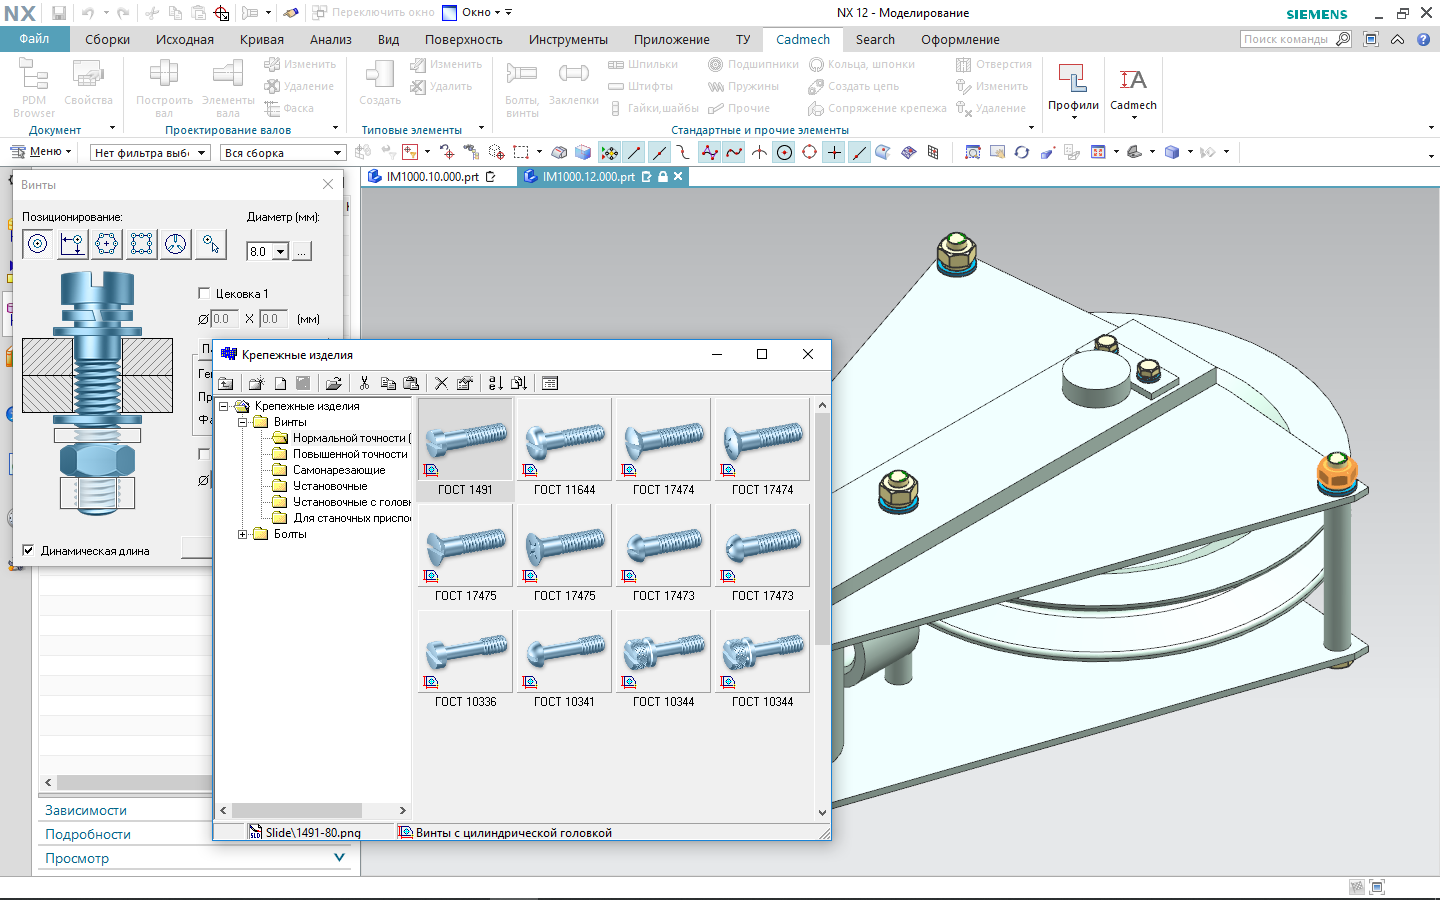Pick the point-by-cursor positioning icon
This screenshot has width=1440, height=900.
pos(210,244)
